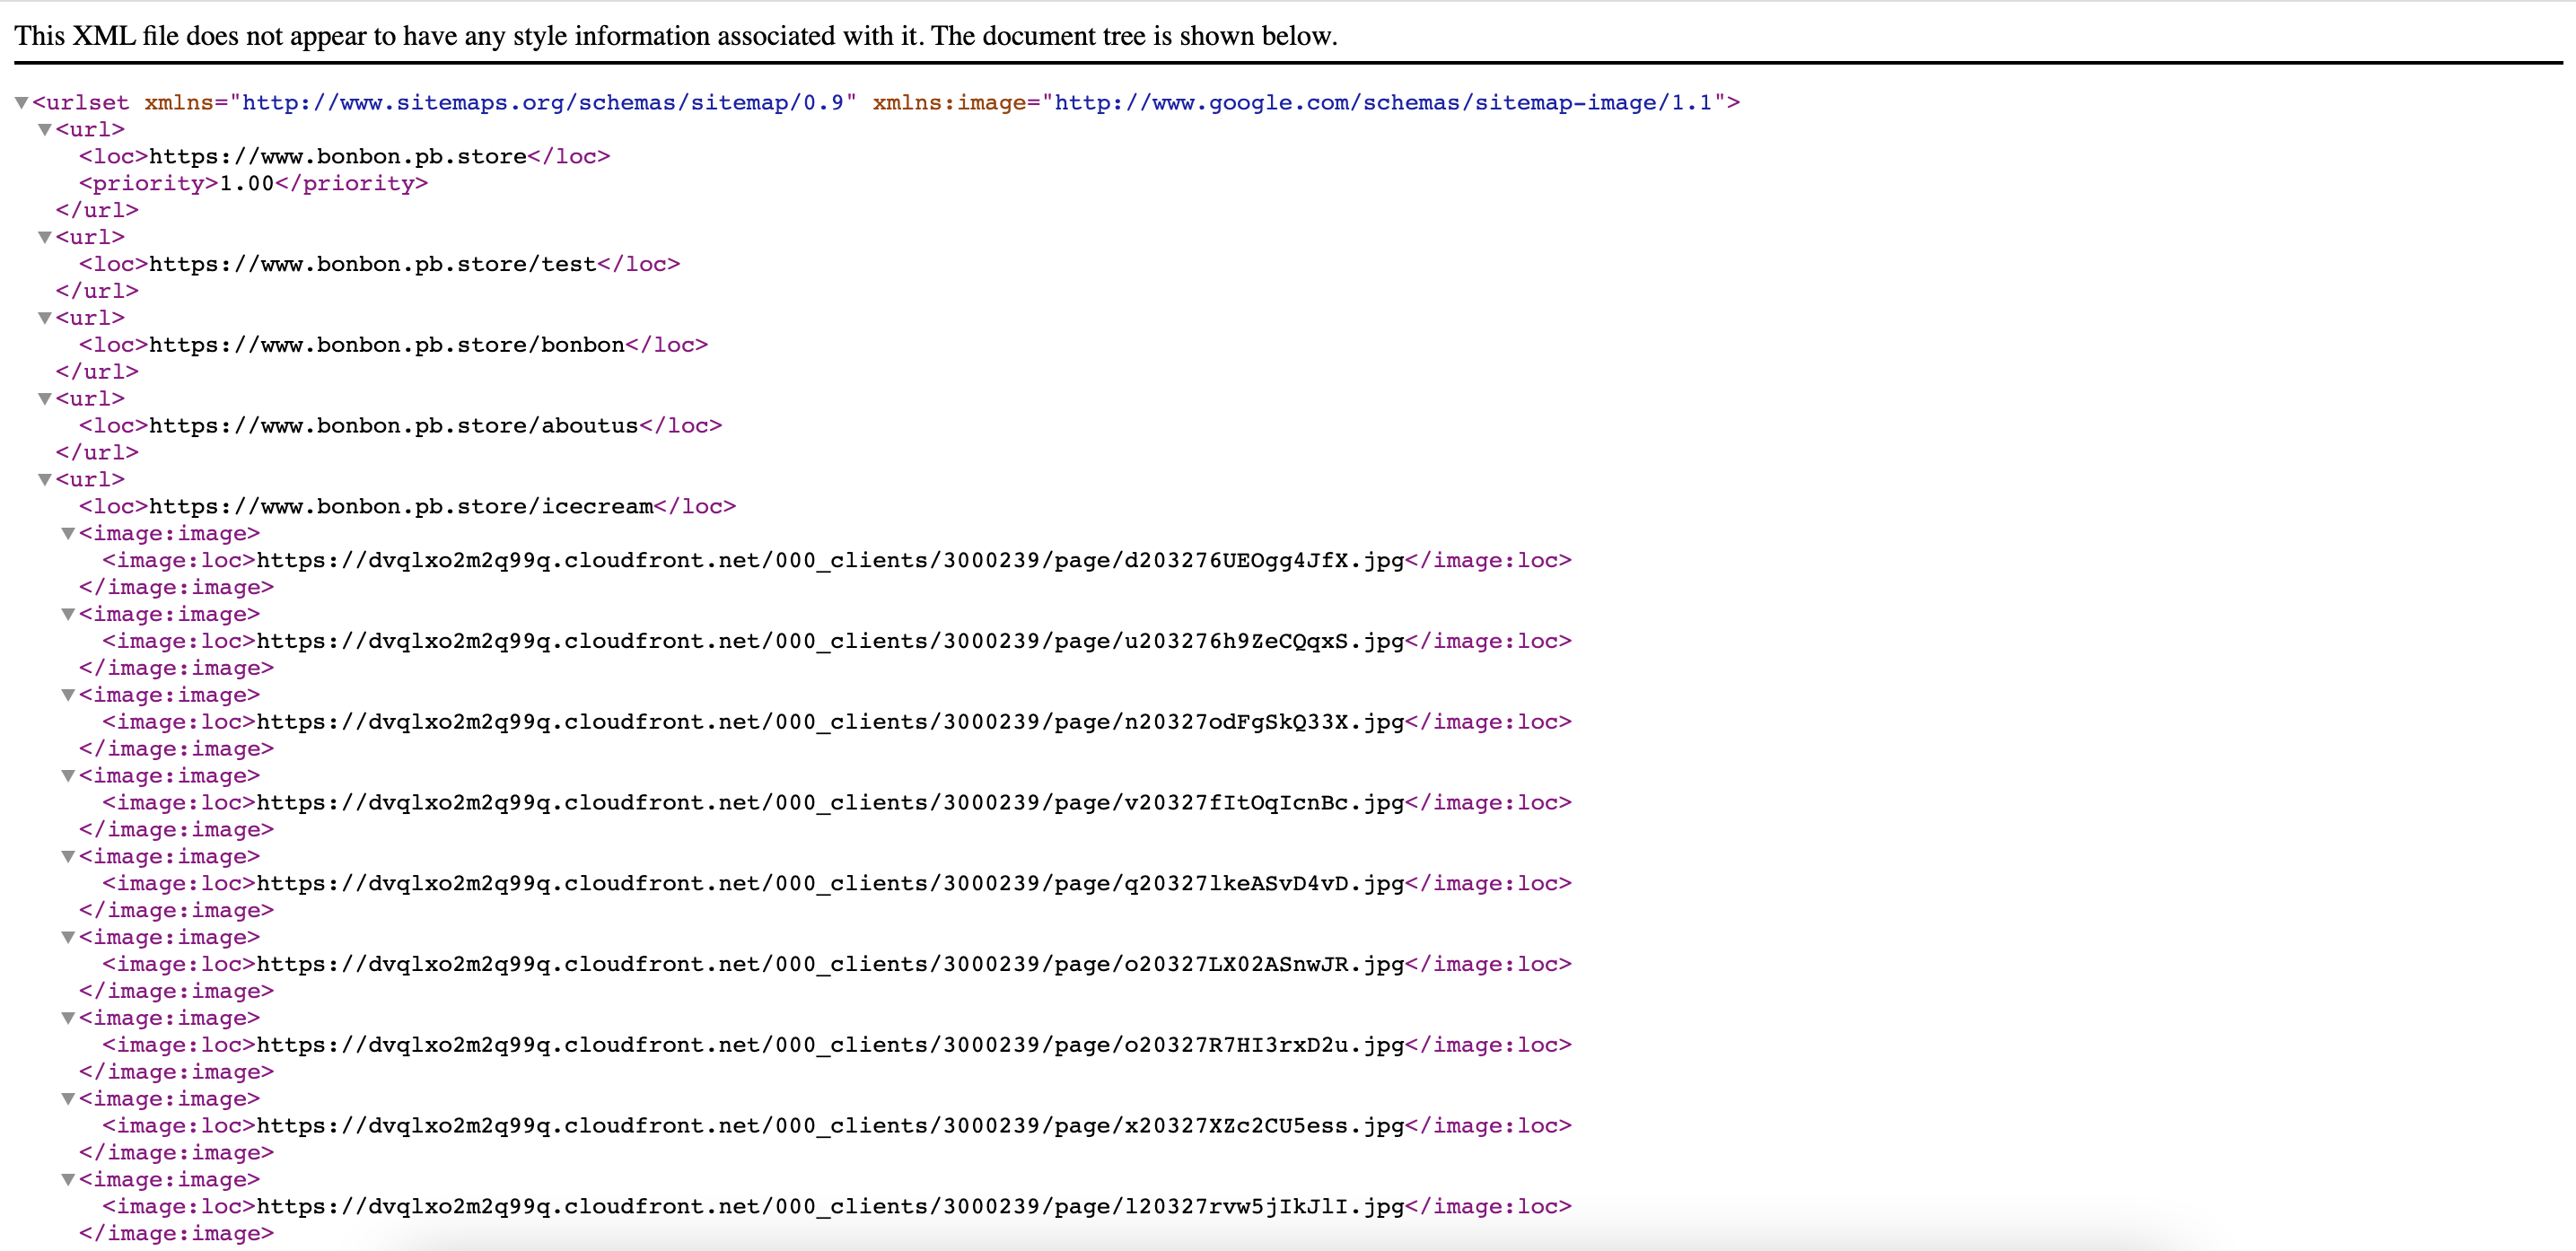Collapse the url node containing /test

tap(44, 237)
